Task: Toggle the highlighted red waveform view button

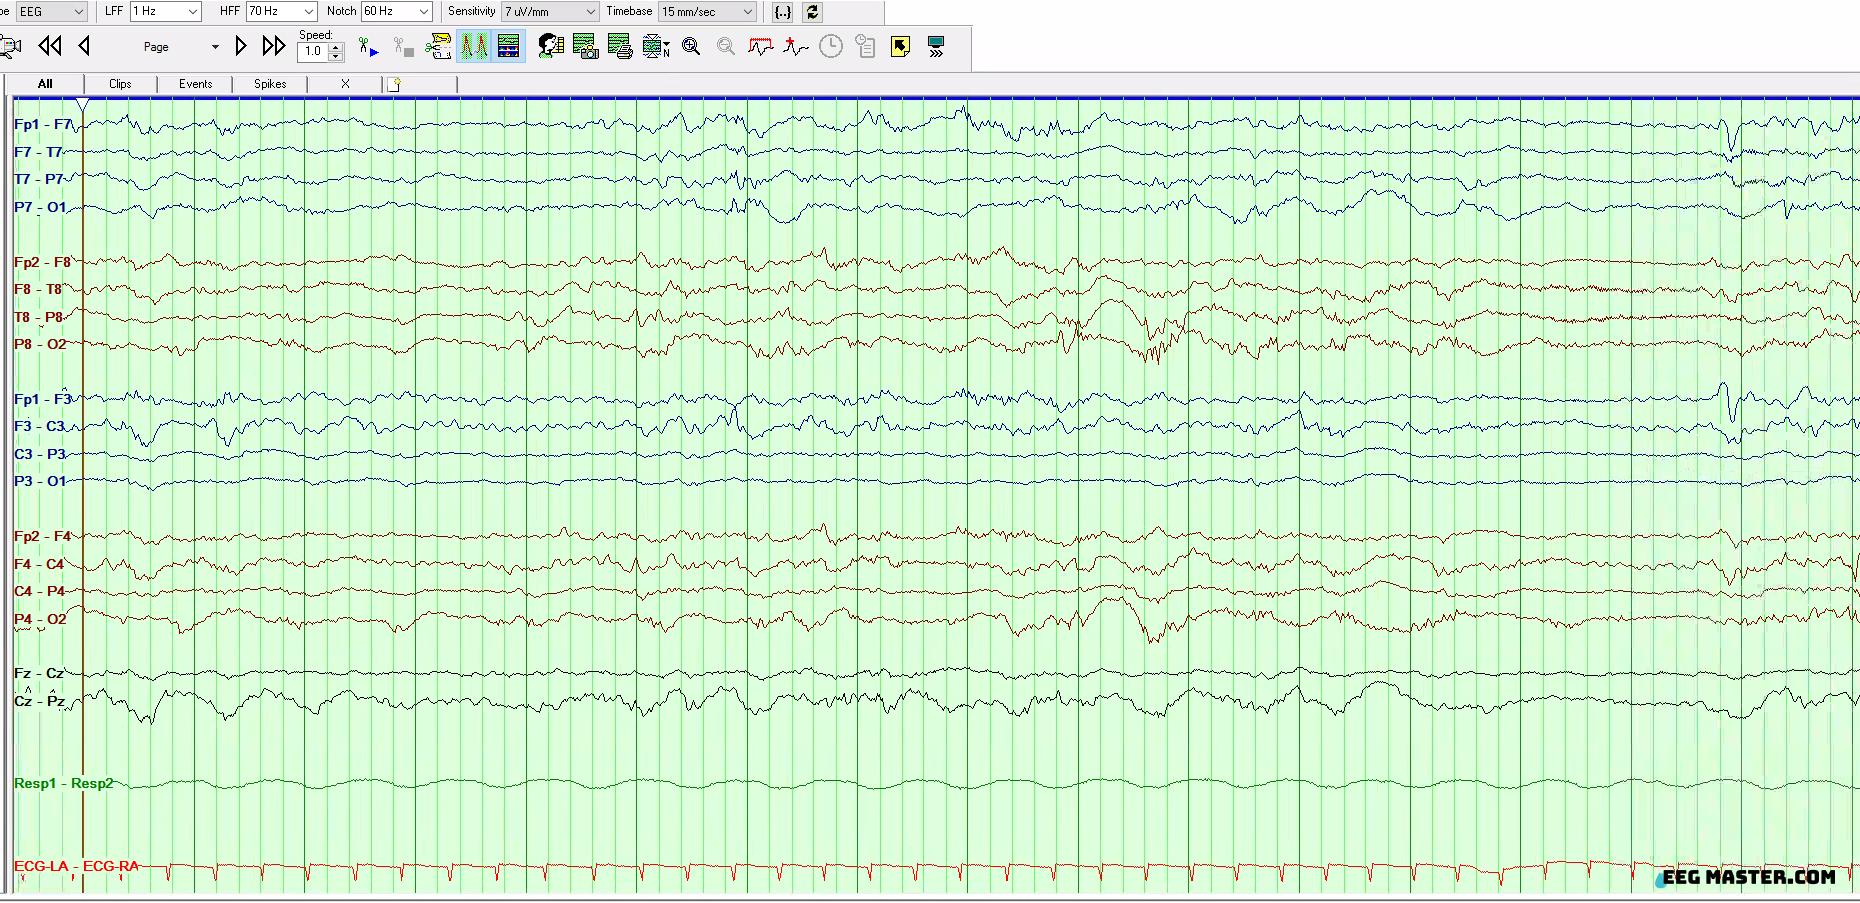Action: [474, 47]
